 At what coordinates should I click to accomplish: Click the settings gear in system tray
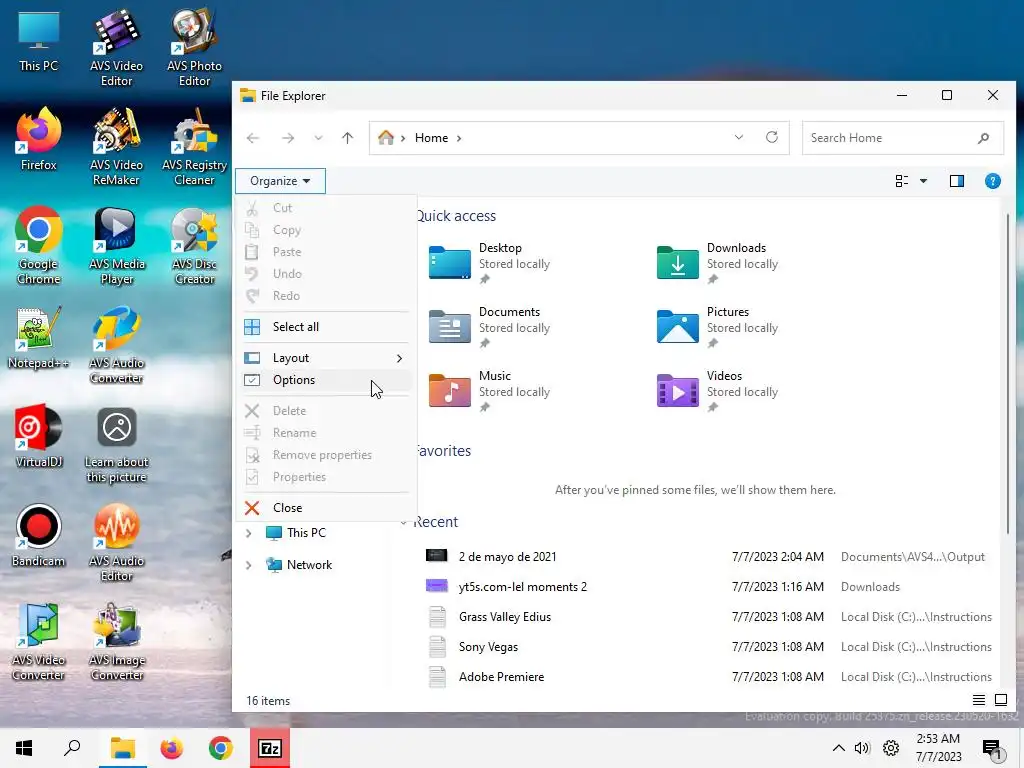[891, 748]
